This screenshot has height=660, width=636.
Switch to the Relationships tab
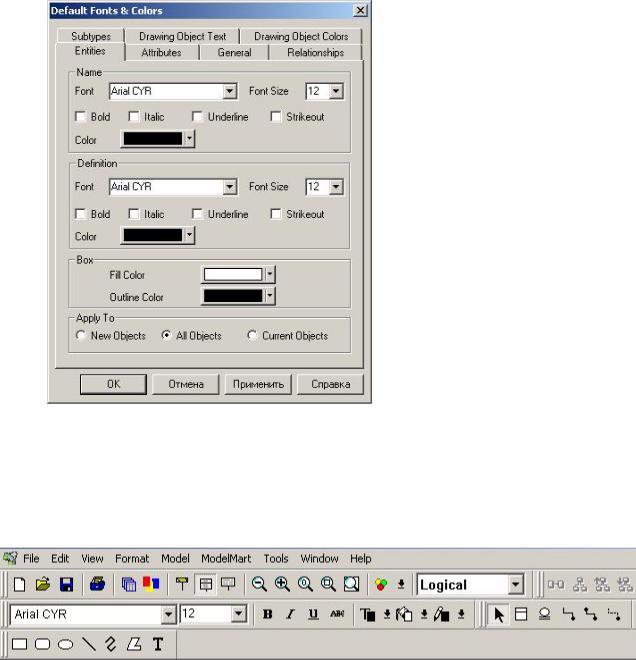(x=315, y=53)
